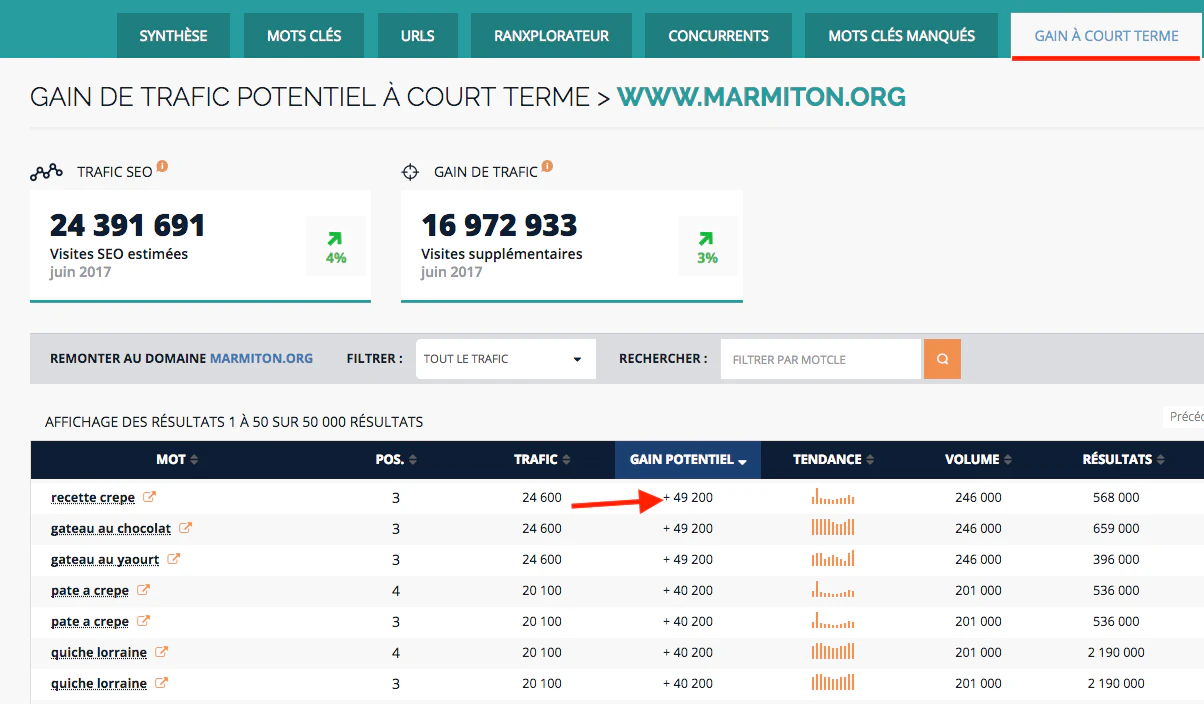The width and height of the screenshot is (1204, 704).
Task: Sort table by the VOLUME column
Action: click(979, 460)
